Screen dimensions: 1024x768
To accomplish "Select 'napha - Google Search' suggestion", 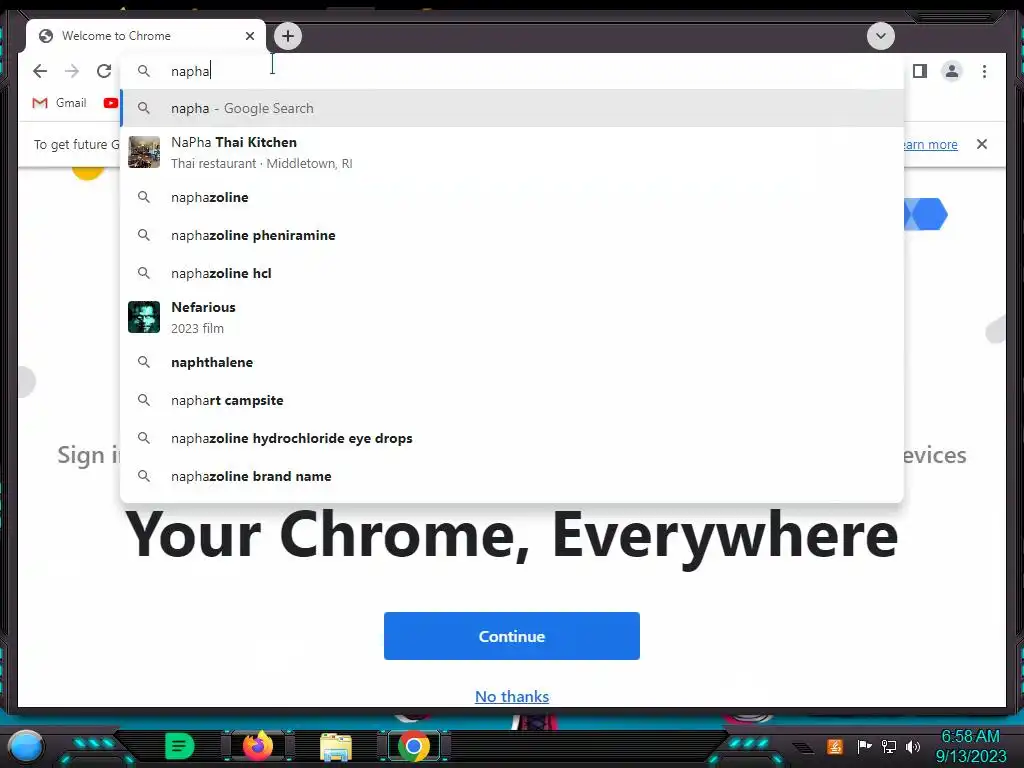I will click(x=512, y=108).
